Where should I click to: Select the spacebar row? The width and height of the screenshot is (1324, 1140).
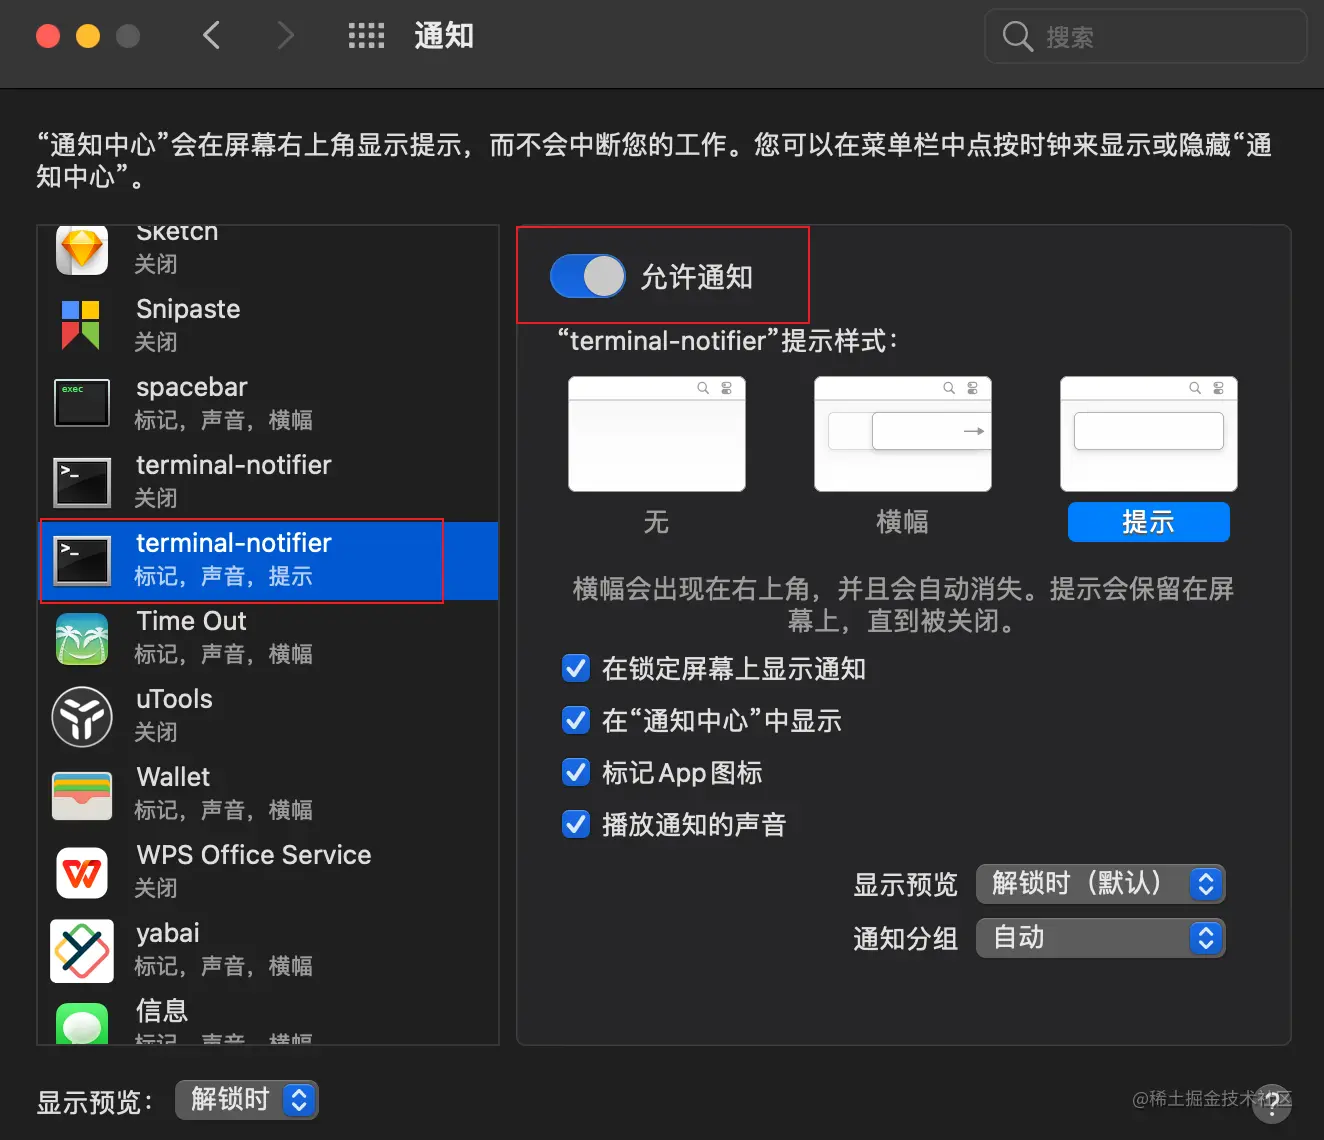click(x=268, y=403)
